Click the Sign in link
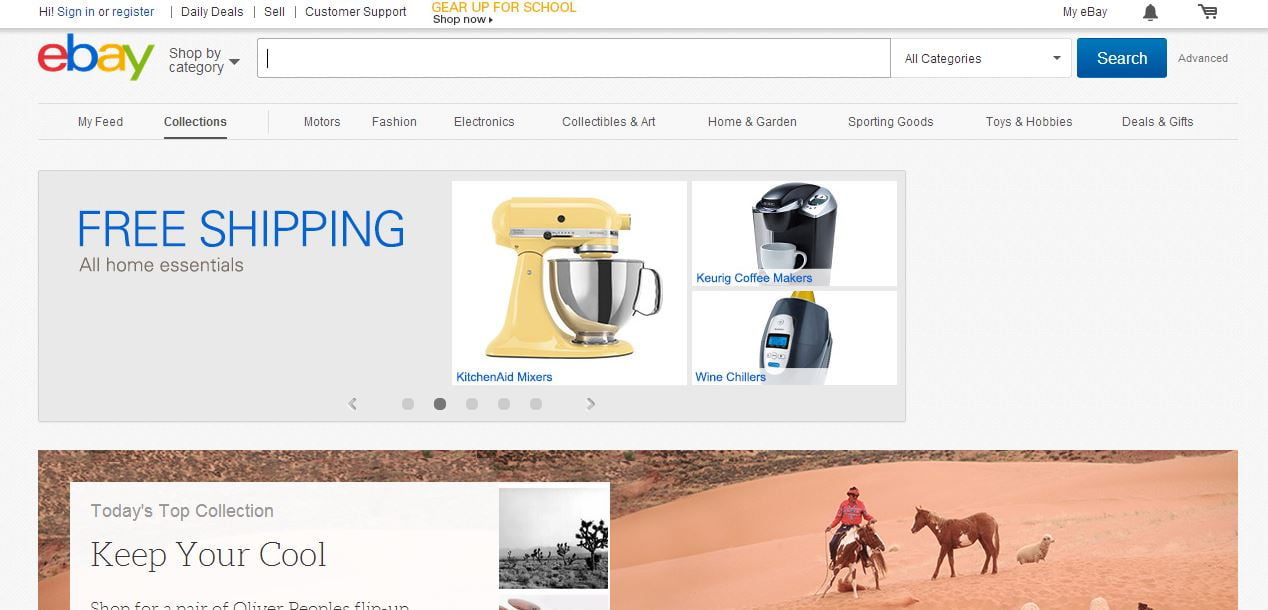Screen dimensions: 1268x610 pyautogui.click(x=76, y=12)
